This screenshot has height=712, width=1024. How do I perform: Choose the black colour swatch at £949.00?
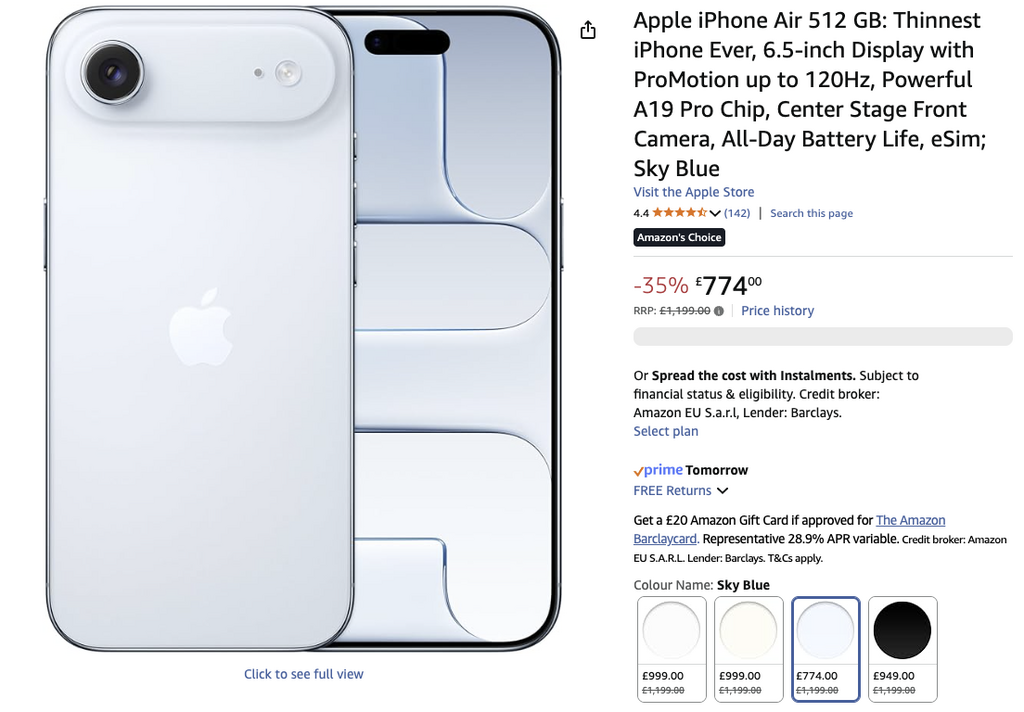903,649
